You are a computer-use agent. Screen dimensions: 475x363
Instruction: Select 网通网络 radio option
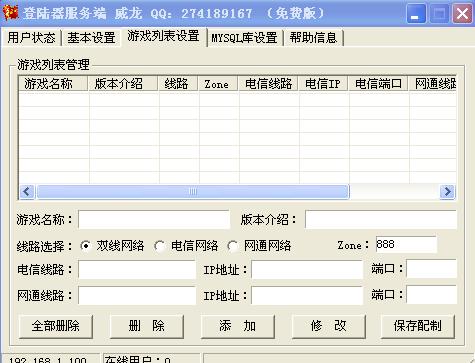coord(232,246)
